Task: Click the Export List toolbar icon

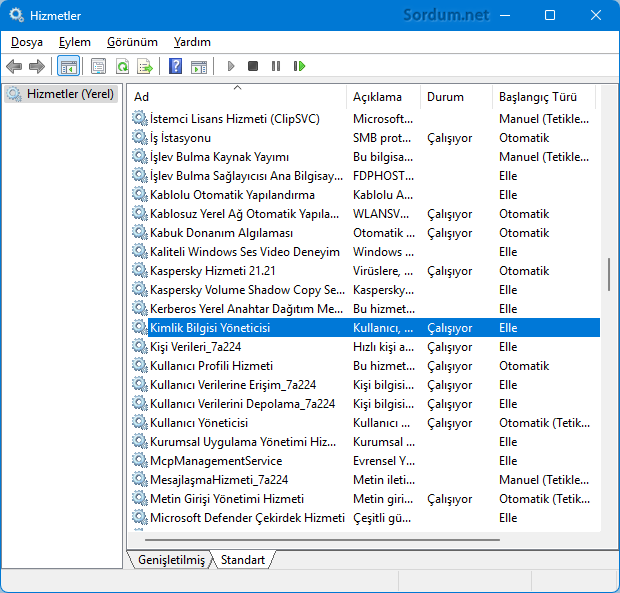Action: pyautogui.click(x=145, y=66)
